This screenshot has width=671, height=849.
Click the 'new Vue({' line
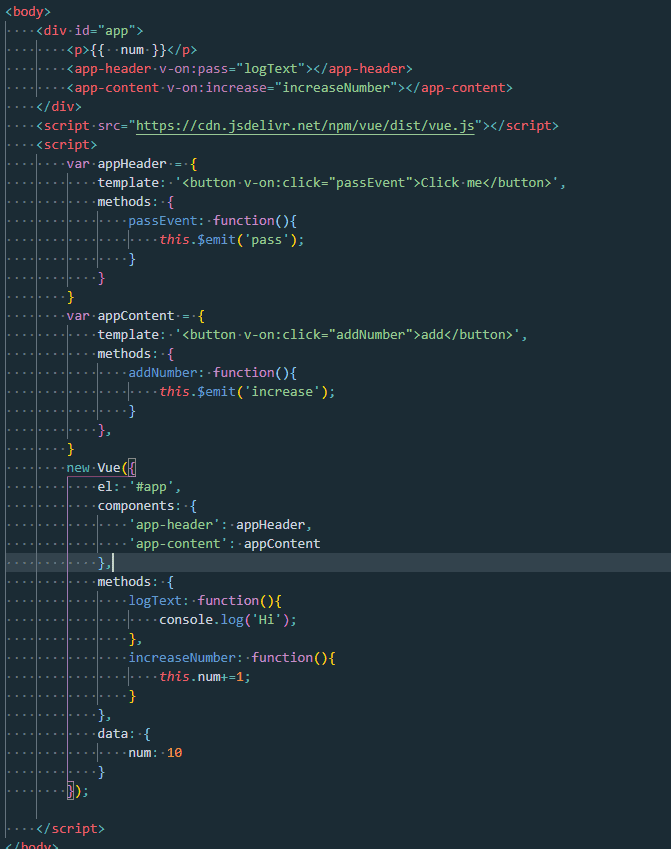101,468
